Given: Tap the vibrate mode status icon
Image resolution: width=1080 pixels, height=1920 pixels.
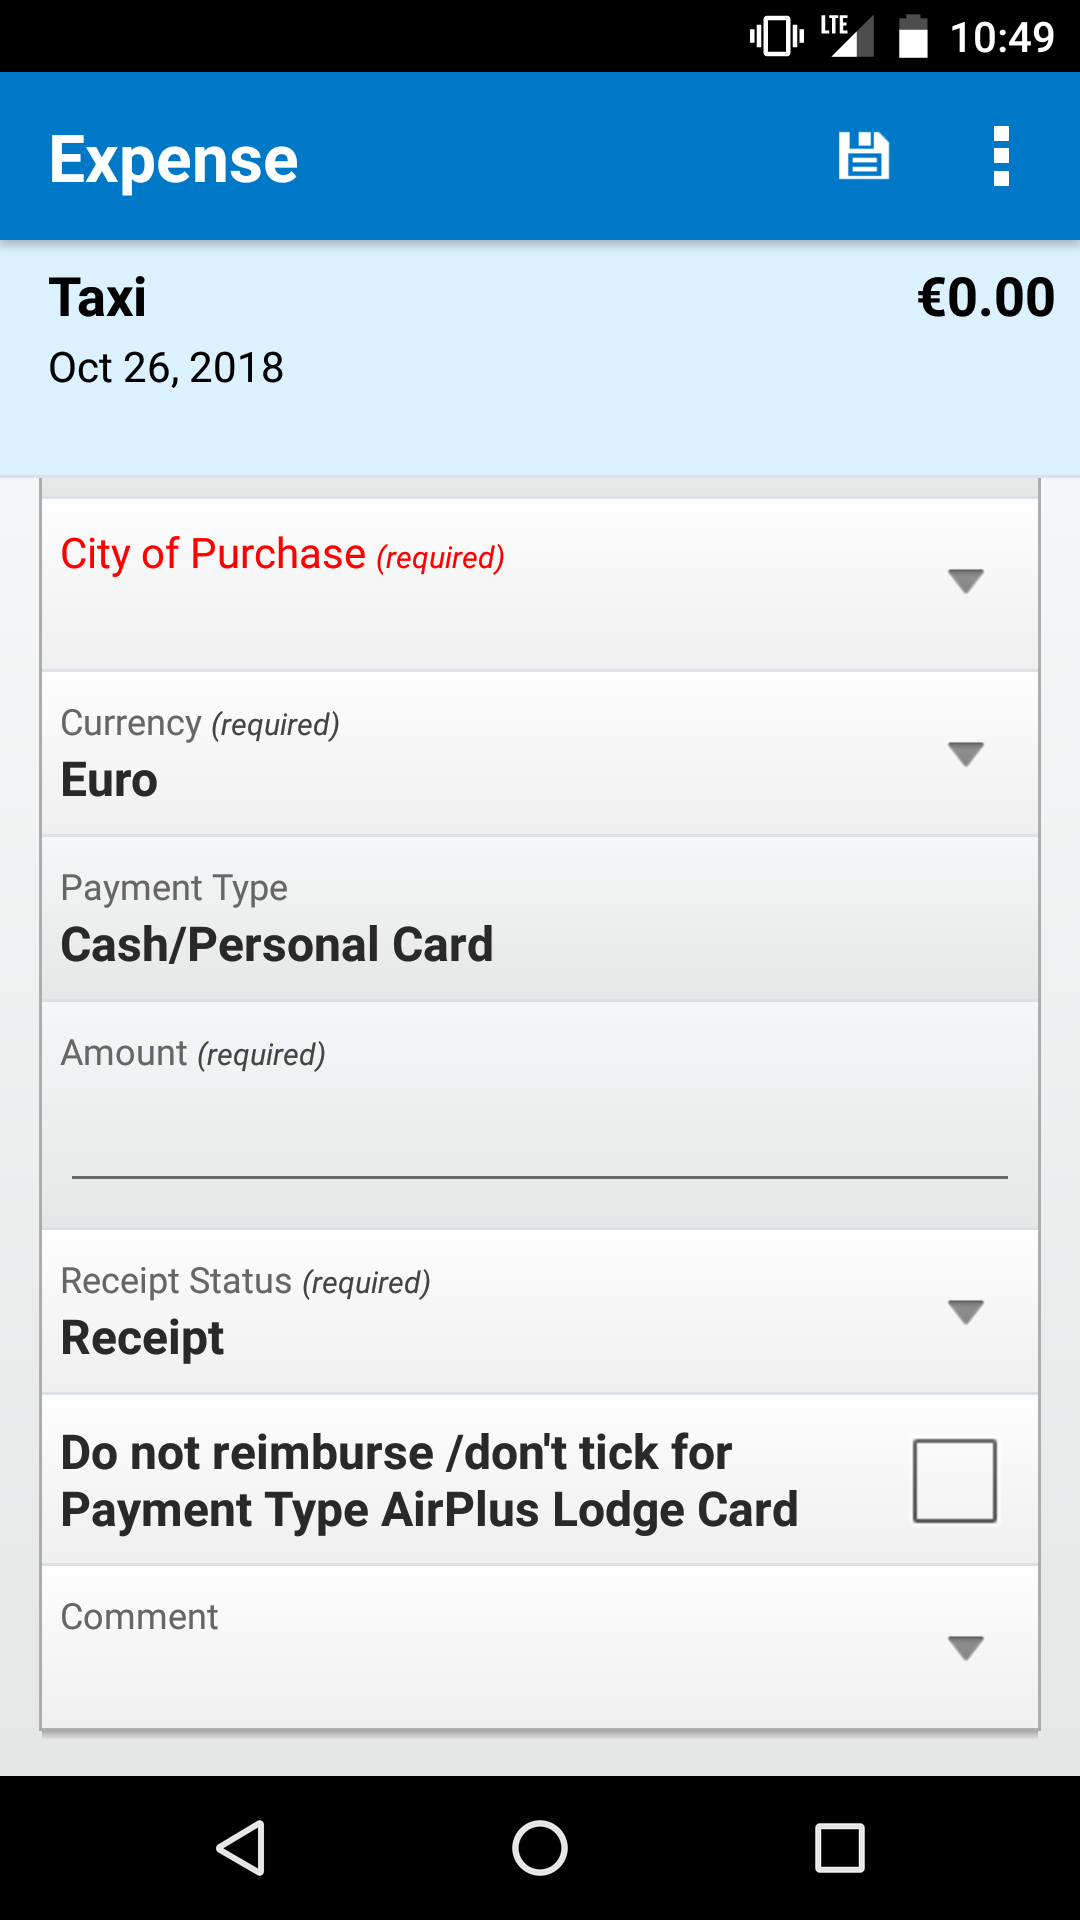Looking at the screenshot, I should pos(776,38).
